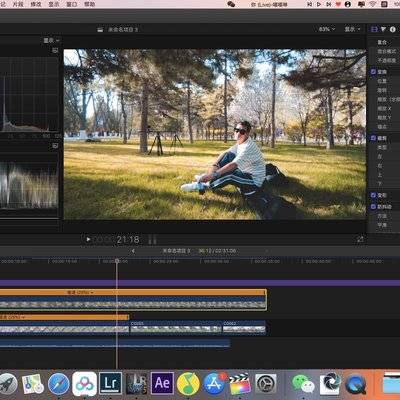400x400 pixels.
Task: Click the timeline playhead marker
Action: tap(117, 261)
